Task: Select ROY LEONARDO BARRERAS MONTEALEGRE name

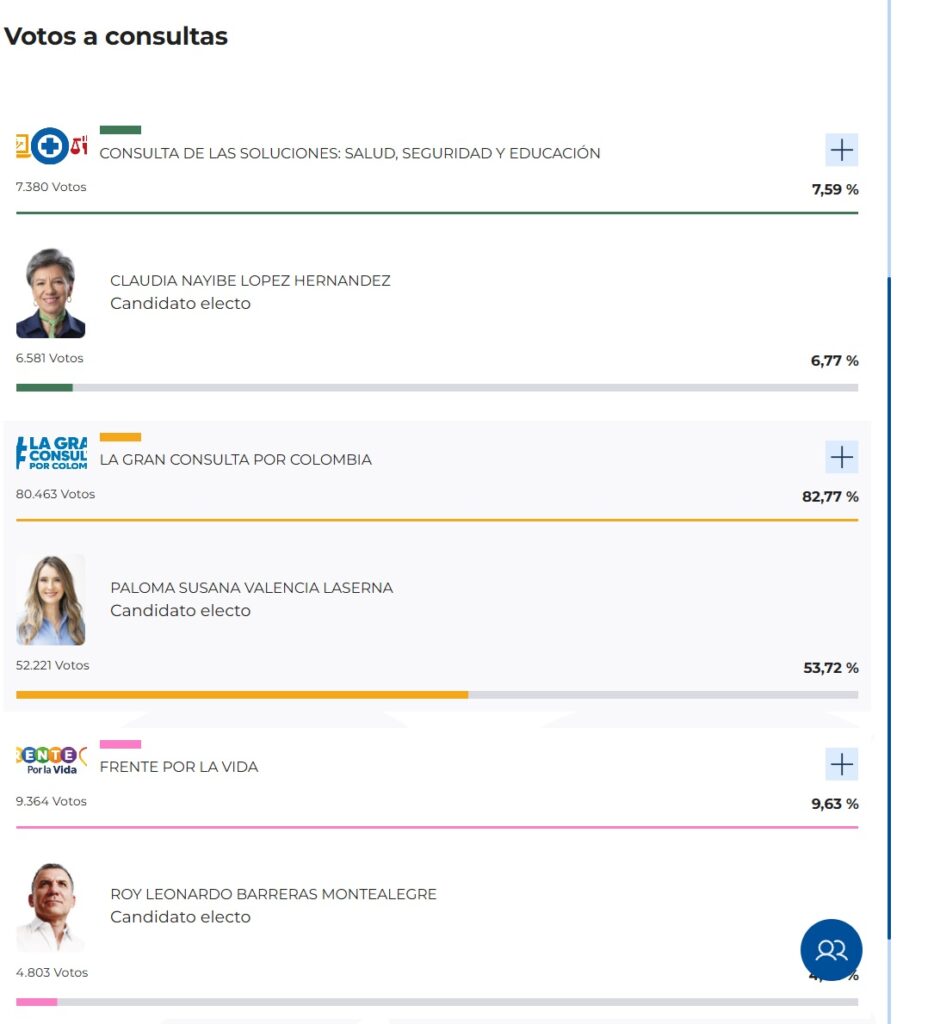Action: click(273, 894)
